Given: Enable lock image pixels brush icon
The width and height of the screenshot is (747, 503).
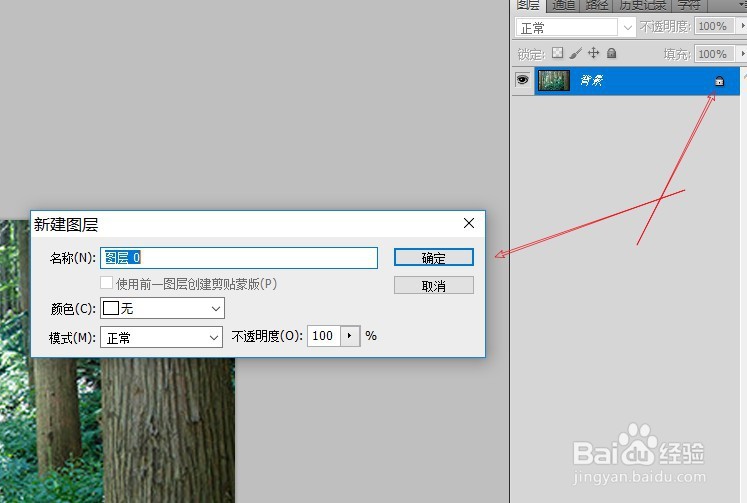Looking at the screenshot, I should 575,53.
